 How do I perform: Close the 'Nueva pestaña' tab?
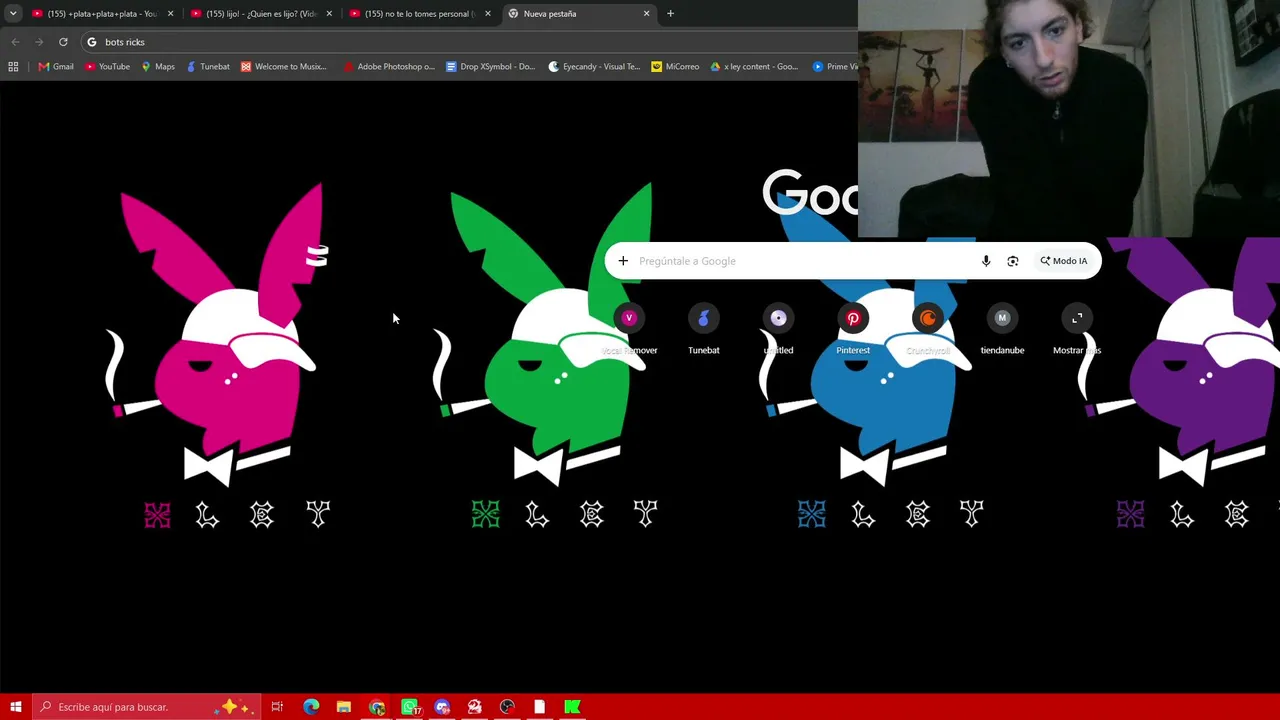(x=646, y=14)
